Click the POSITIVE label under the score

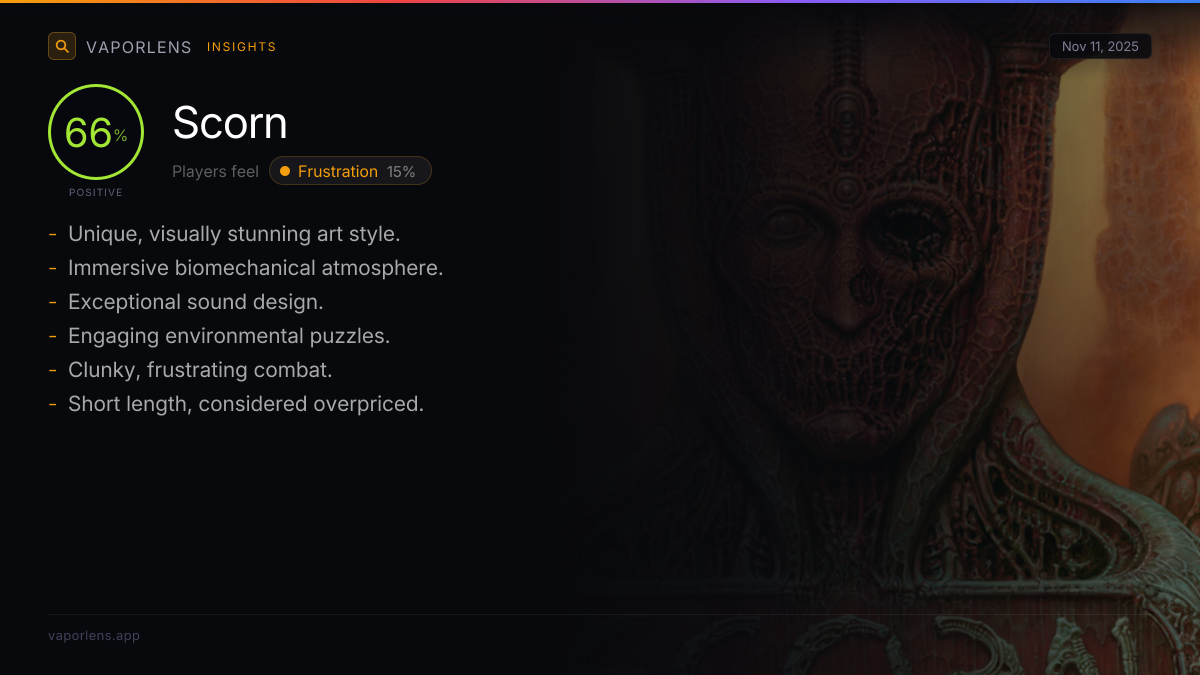click(96, 192)
